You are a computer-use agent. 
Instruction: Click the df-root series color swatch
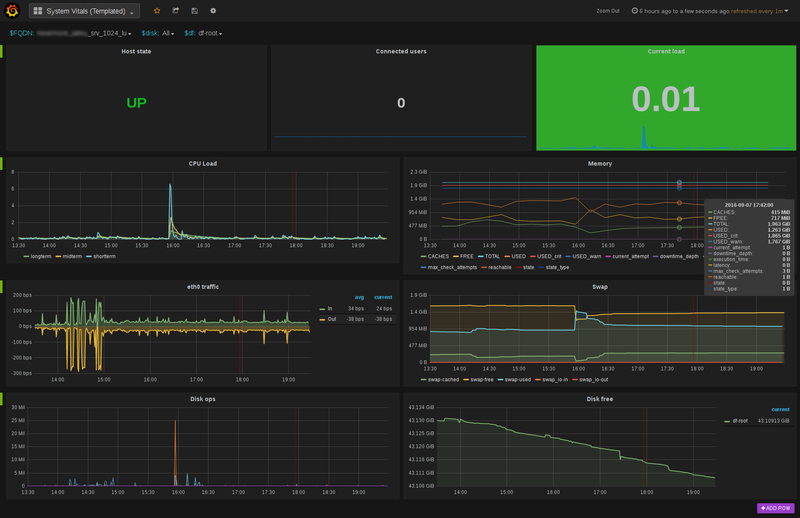(727, 422)
